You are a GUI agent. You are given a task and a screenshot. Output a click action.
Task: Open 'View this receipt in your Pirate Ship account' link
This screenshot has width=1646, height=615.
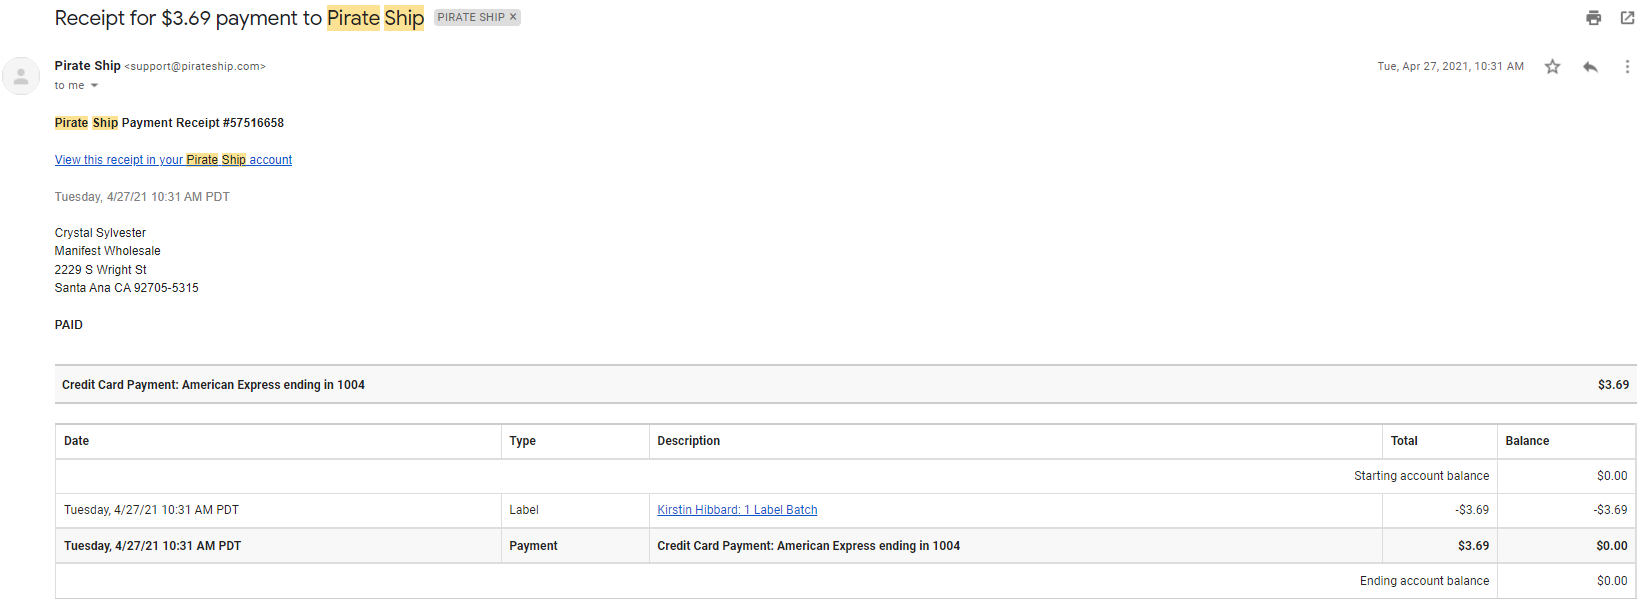173,160
